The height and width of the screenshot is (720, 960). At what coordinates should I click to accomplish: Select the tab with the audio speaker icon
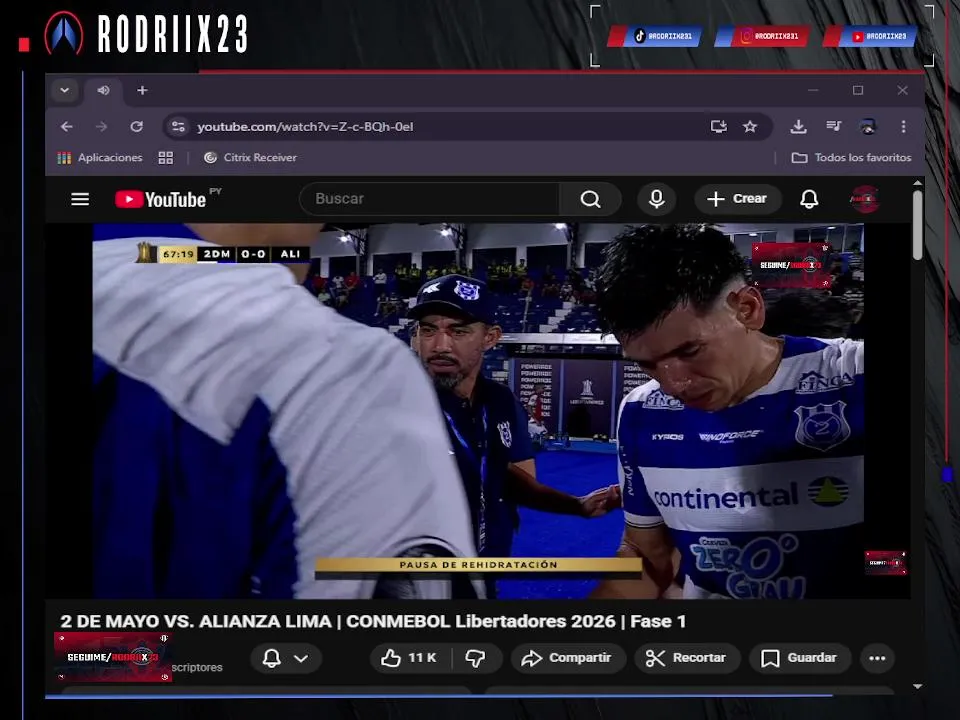(x=103, y=91)
